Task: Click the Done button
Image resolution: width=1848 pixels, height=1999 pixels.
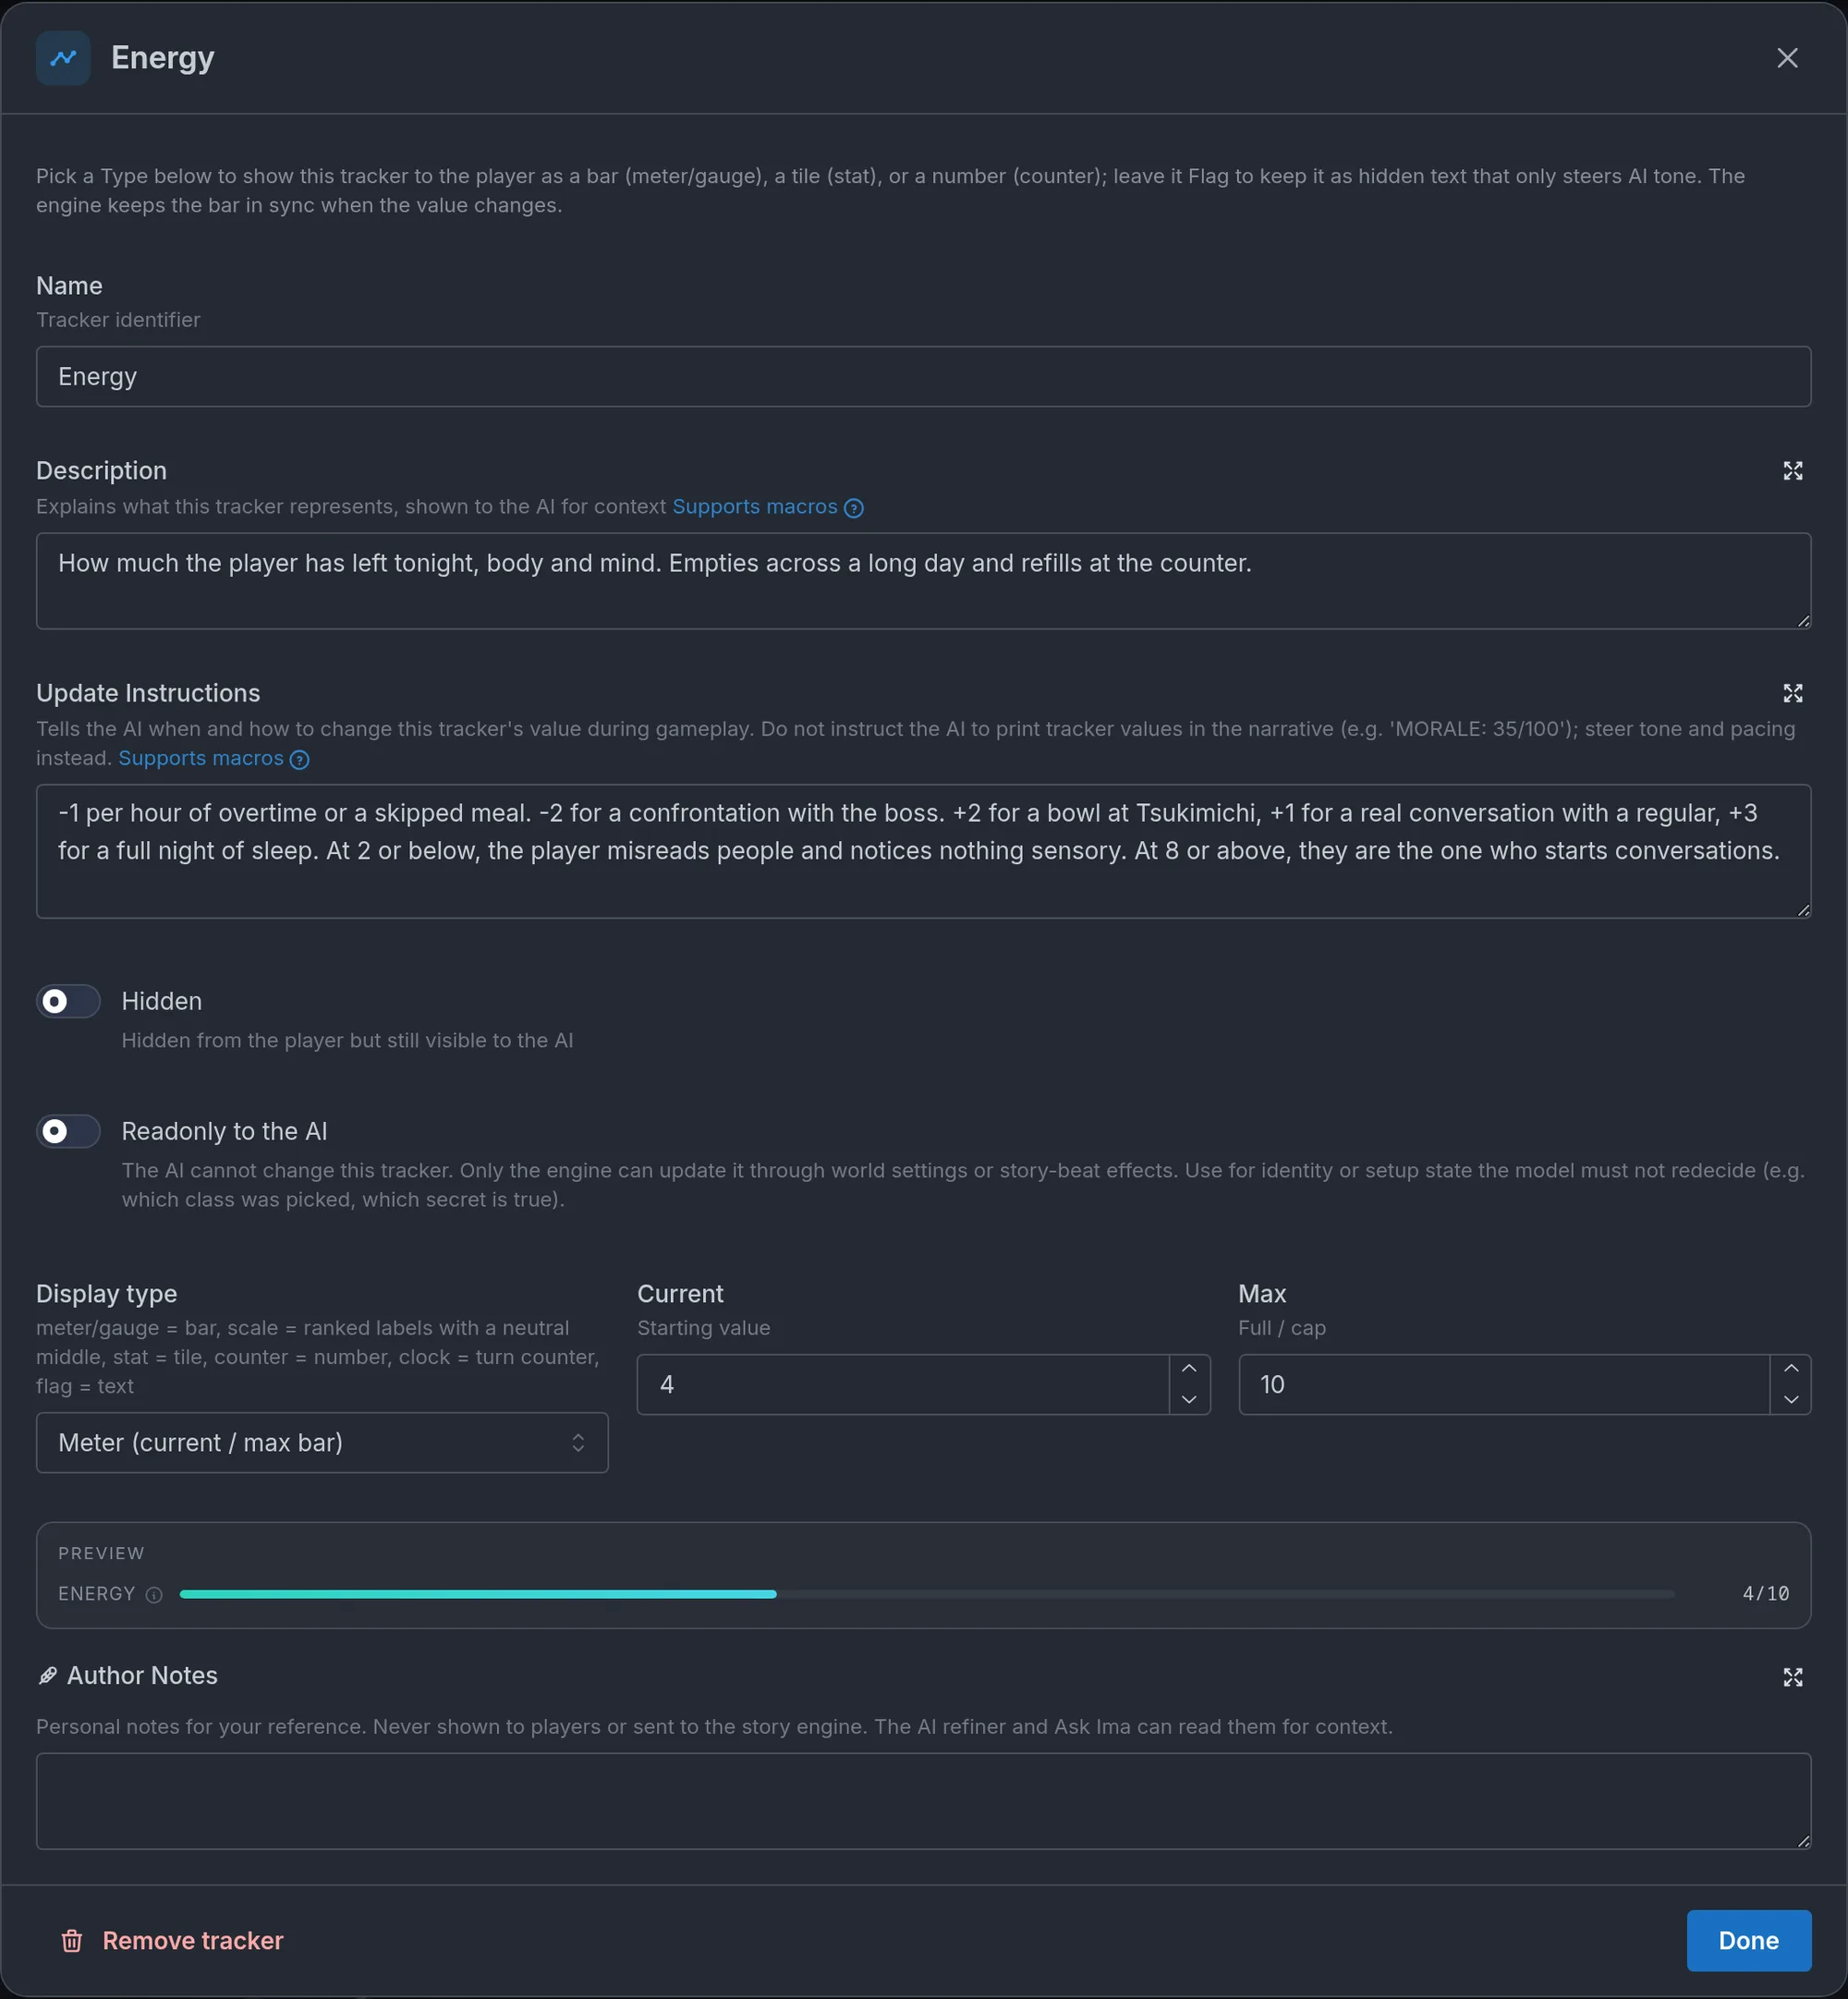Action: (1748, 1941)
